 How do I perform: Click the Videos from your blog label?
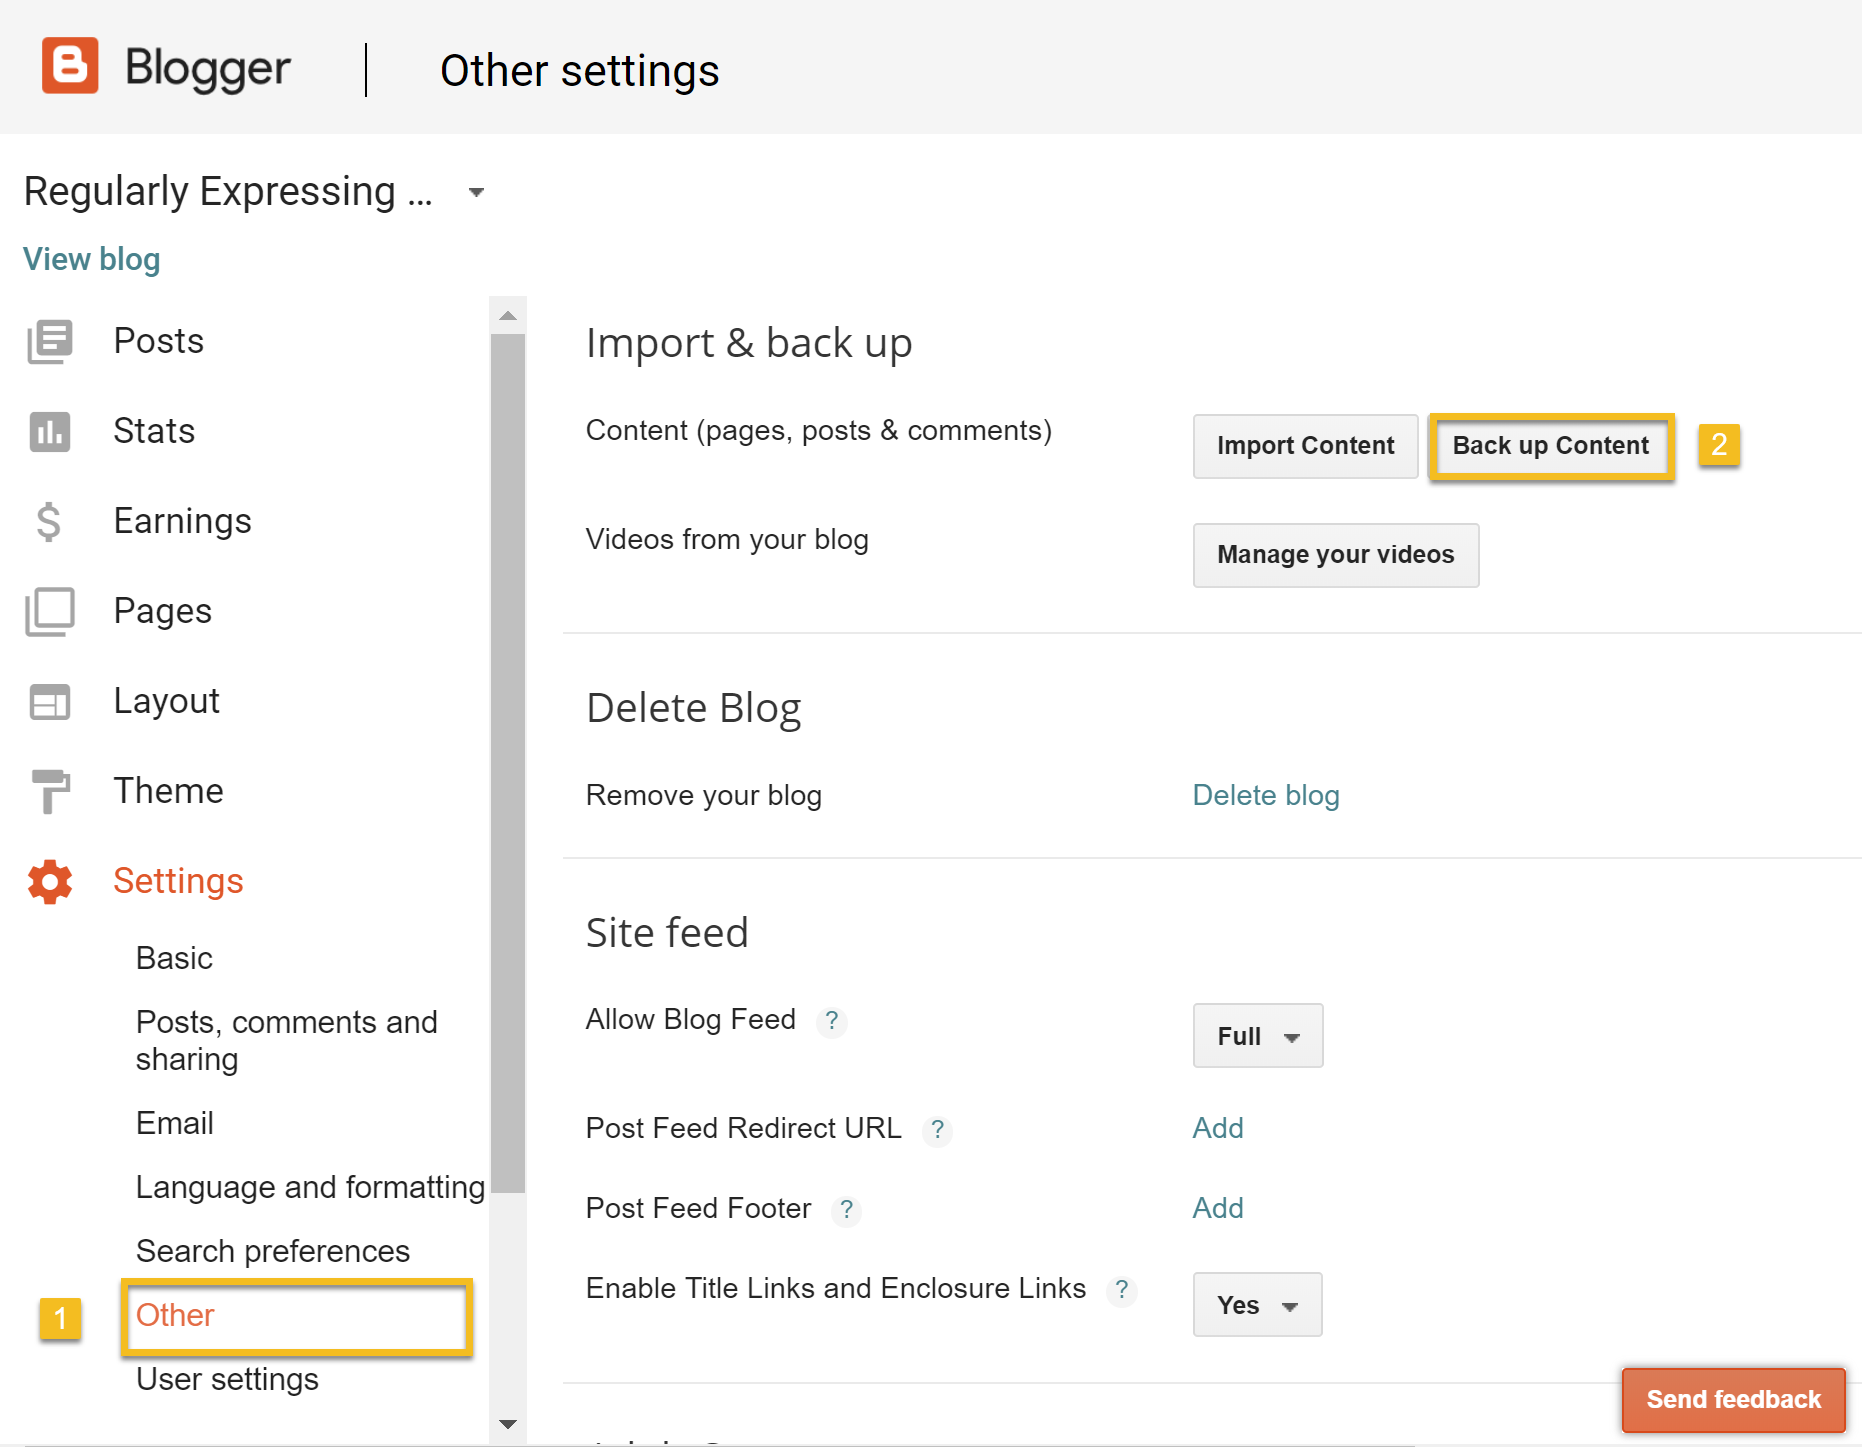click(727, 539)
